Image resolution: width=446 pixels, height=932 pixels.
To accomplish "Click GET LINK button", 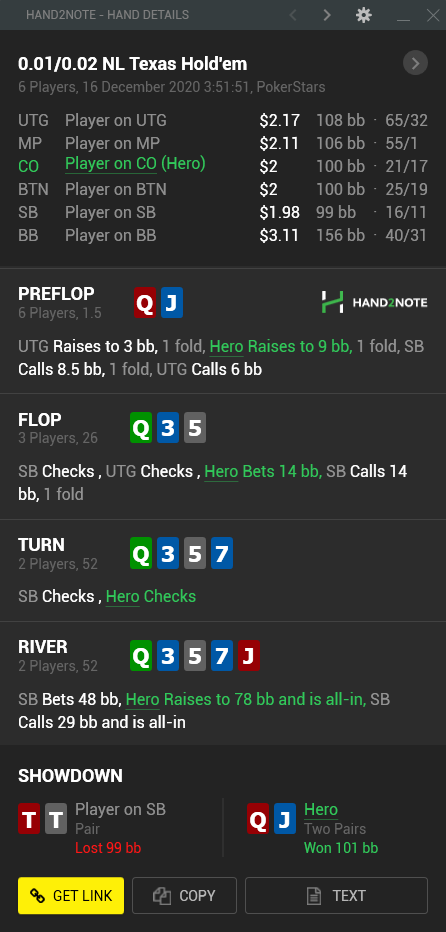I will click(71, 895).
